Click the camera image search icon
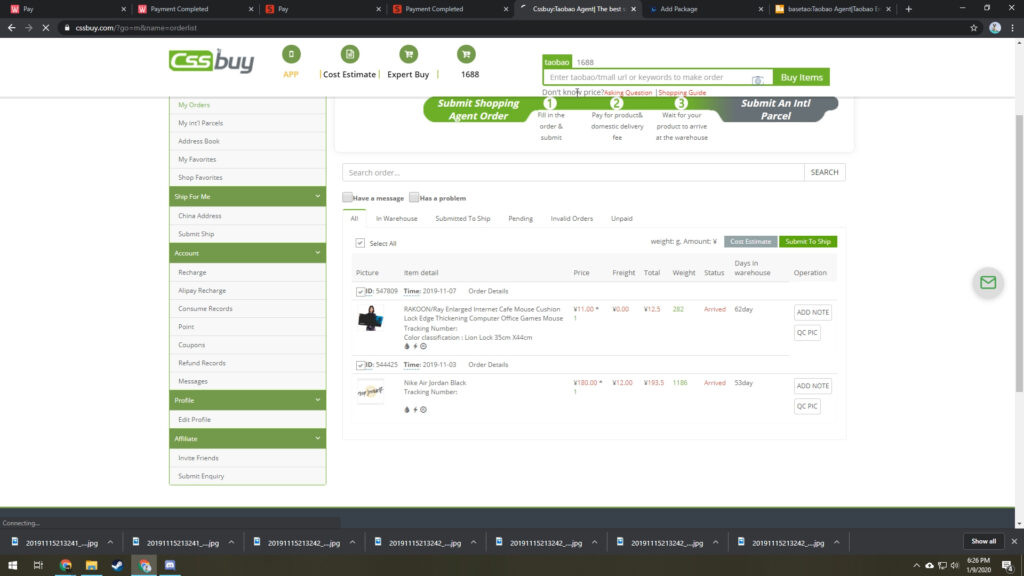The width and height of the screenshot is (1024, 576). click(x=758, y=80)
